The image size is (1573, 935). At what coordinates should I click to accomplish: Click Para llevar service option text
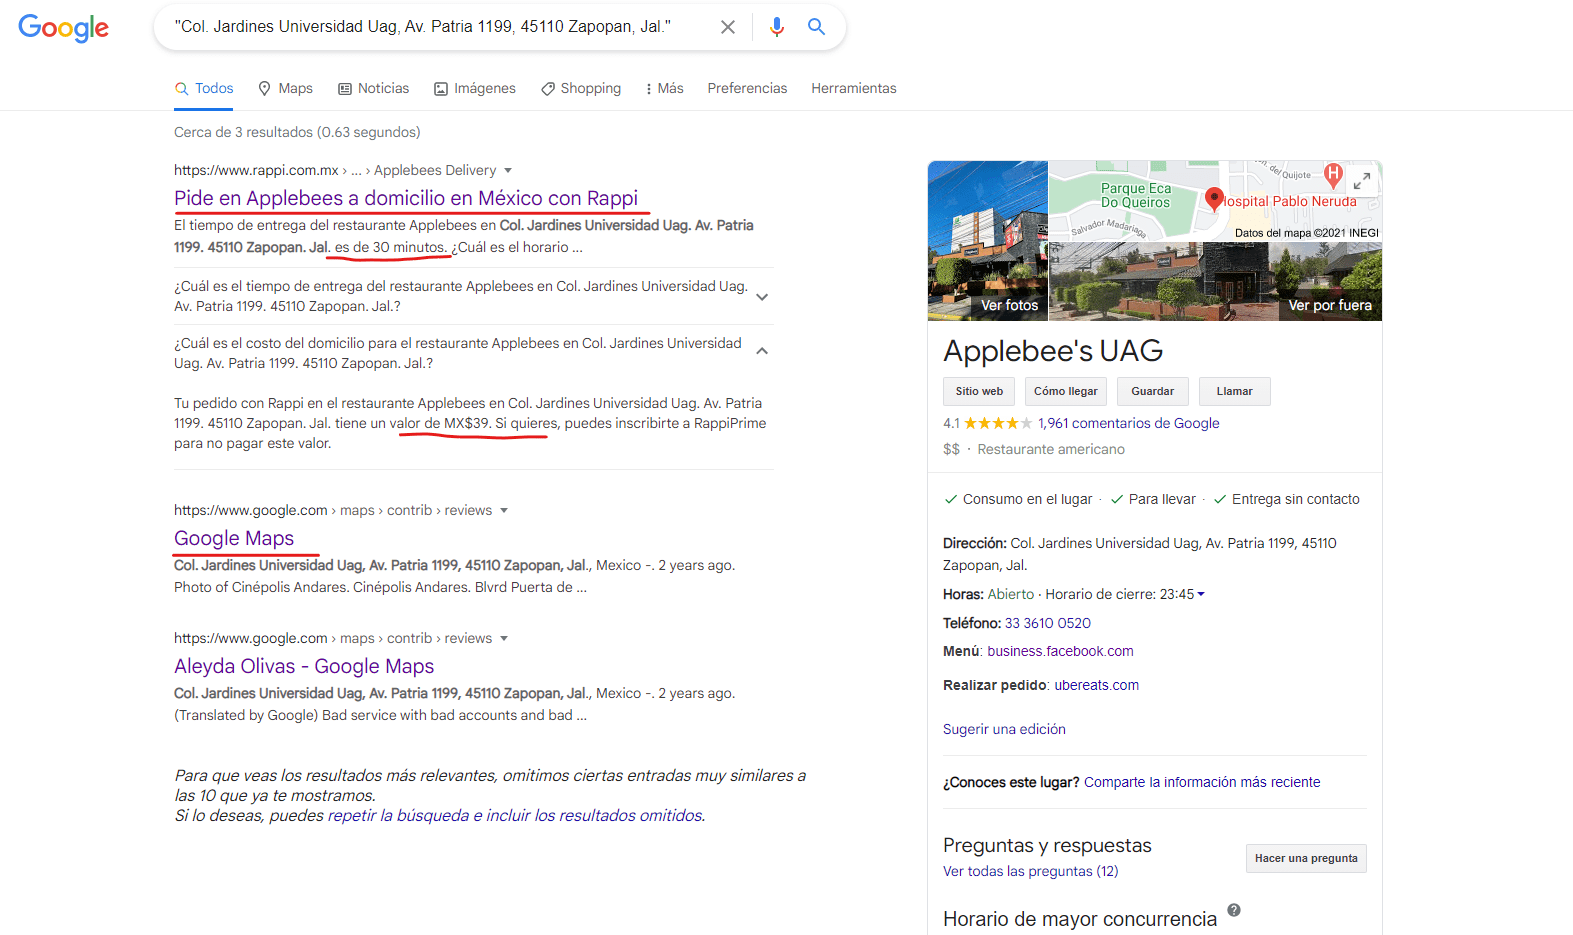[1162, 499]
